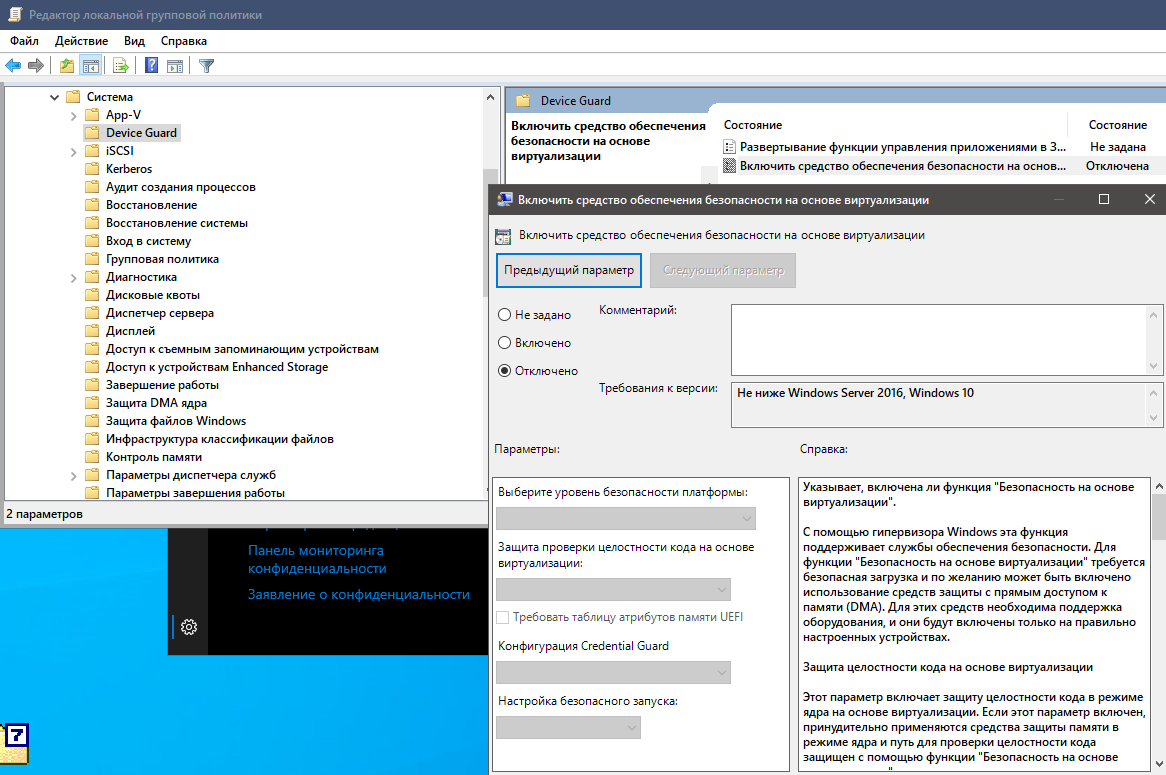1166x775 pixels.
Task: Open Help with the blue question-mark icon
Action: click(x=151, y=65)
